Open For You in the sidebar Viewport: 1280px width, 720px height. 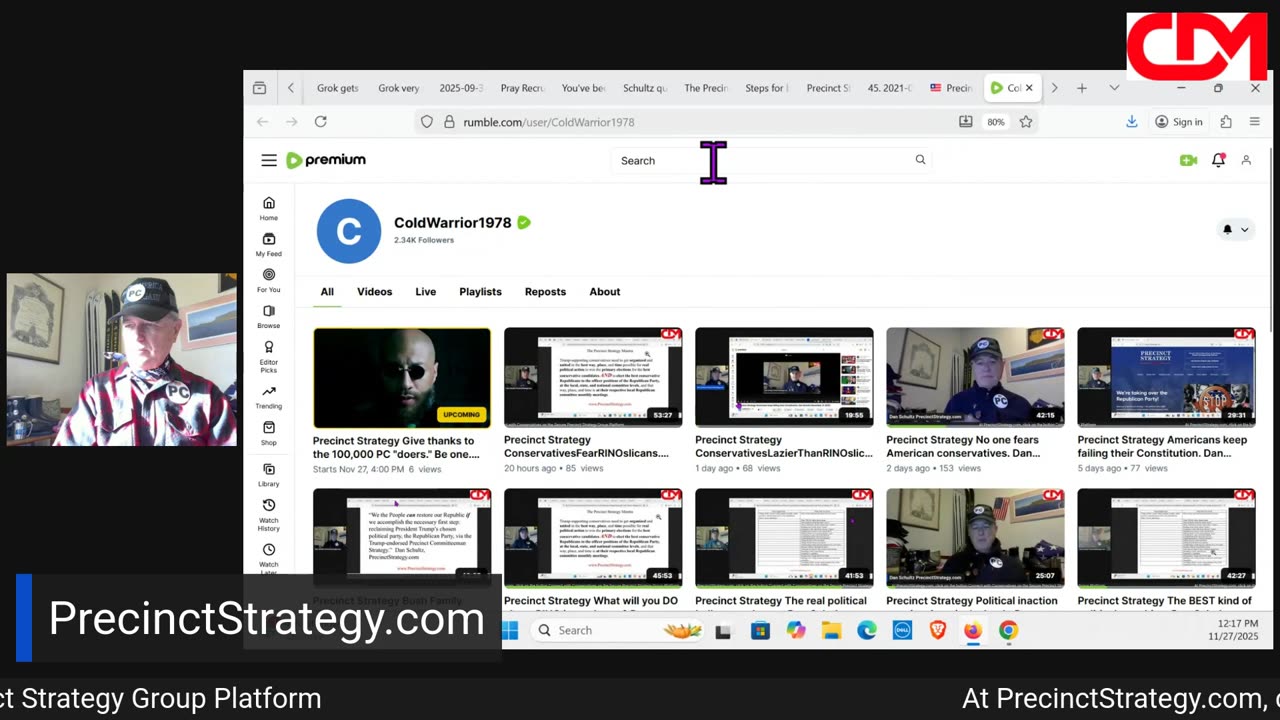pos(269,281)
